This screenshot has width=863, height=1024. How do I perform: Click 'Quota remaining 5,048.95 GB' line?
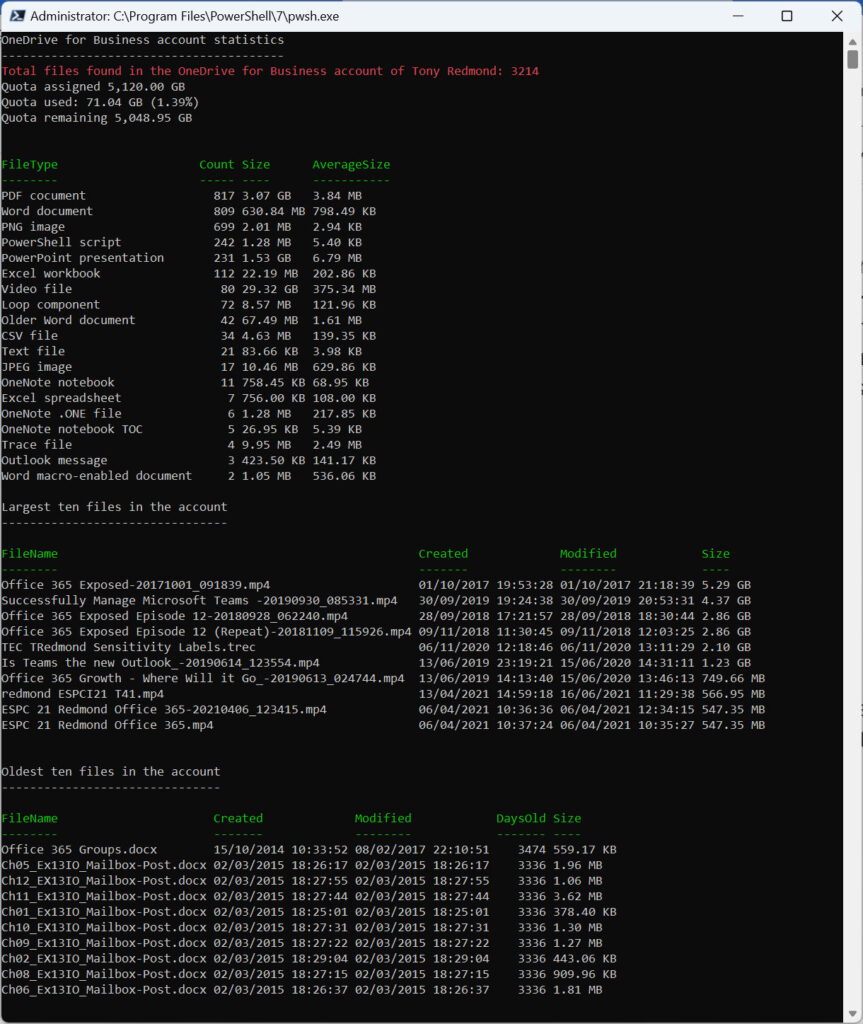pyautogui.click(x=97, y=118)
